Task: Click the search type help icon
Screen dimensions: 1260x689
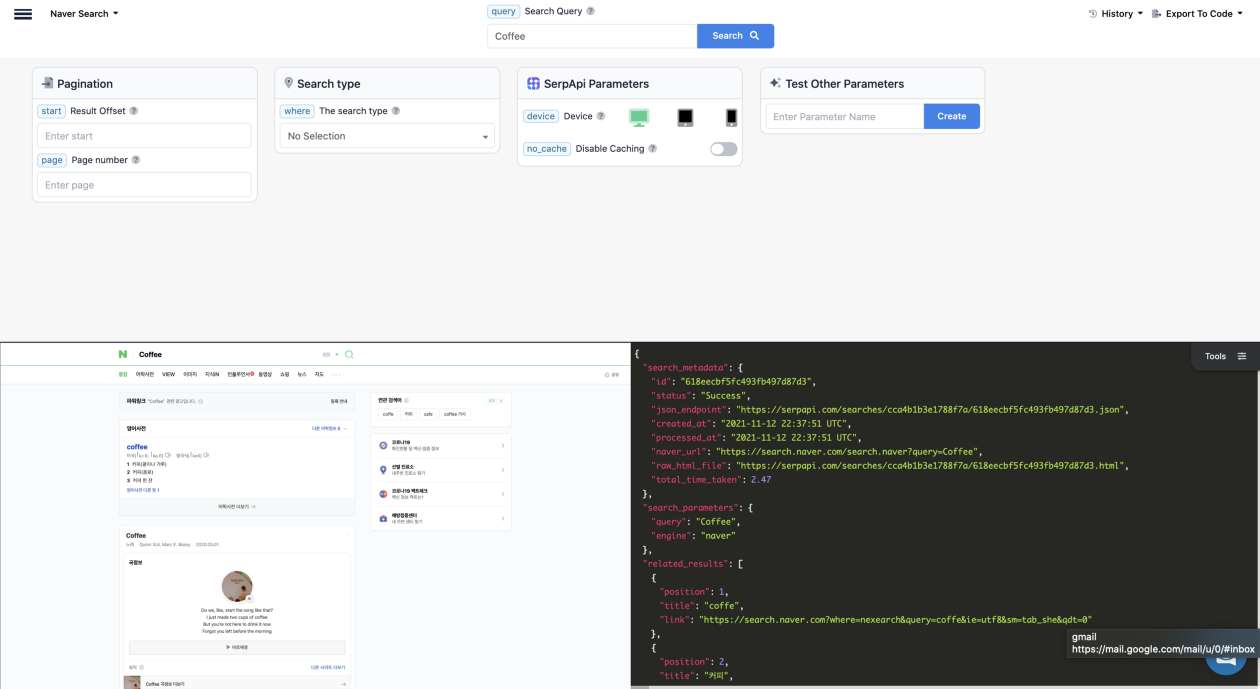Action: click(396, 111)
